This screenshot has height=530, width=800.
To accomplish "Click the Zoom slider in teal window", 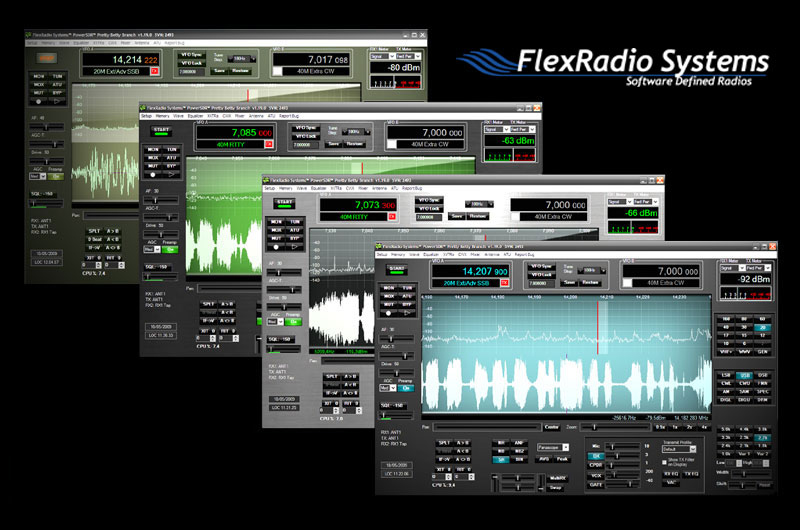I will (614, 427).
